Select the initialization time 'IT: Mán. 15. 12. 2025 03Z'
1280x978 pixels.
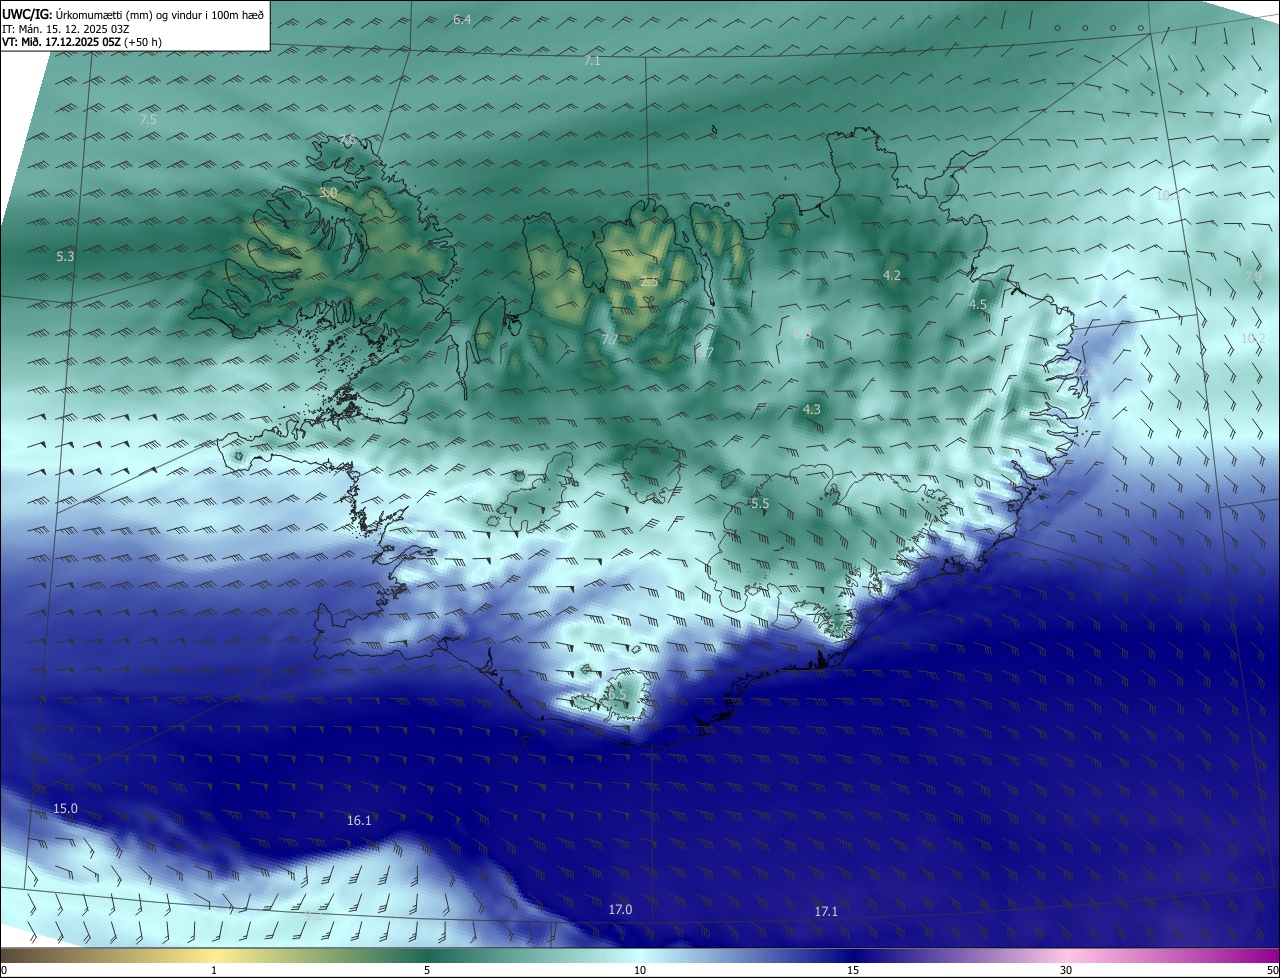pyautogui.click(x=67, y=29)
